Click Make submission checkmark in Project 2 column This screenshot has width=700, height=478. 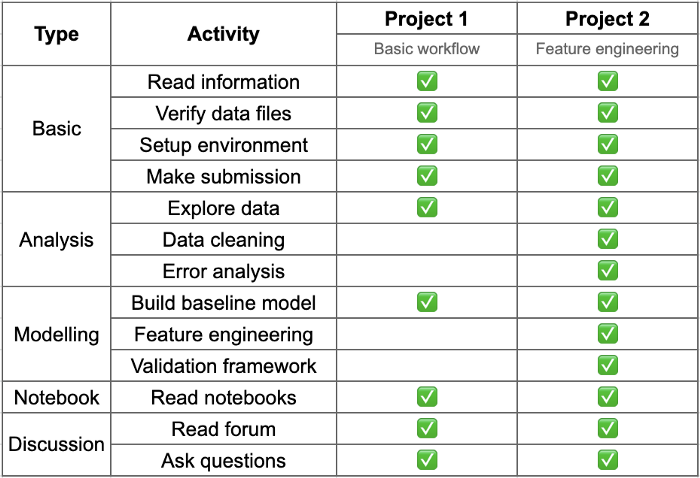[x=608, y=176]
